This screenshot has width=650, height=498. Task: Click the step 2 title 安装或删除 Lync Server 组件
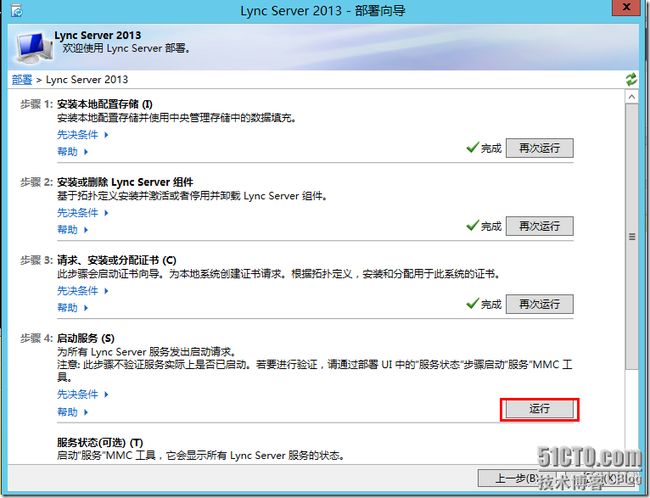(x=125, y=182)
